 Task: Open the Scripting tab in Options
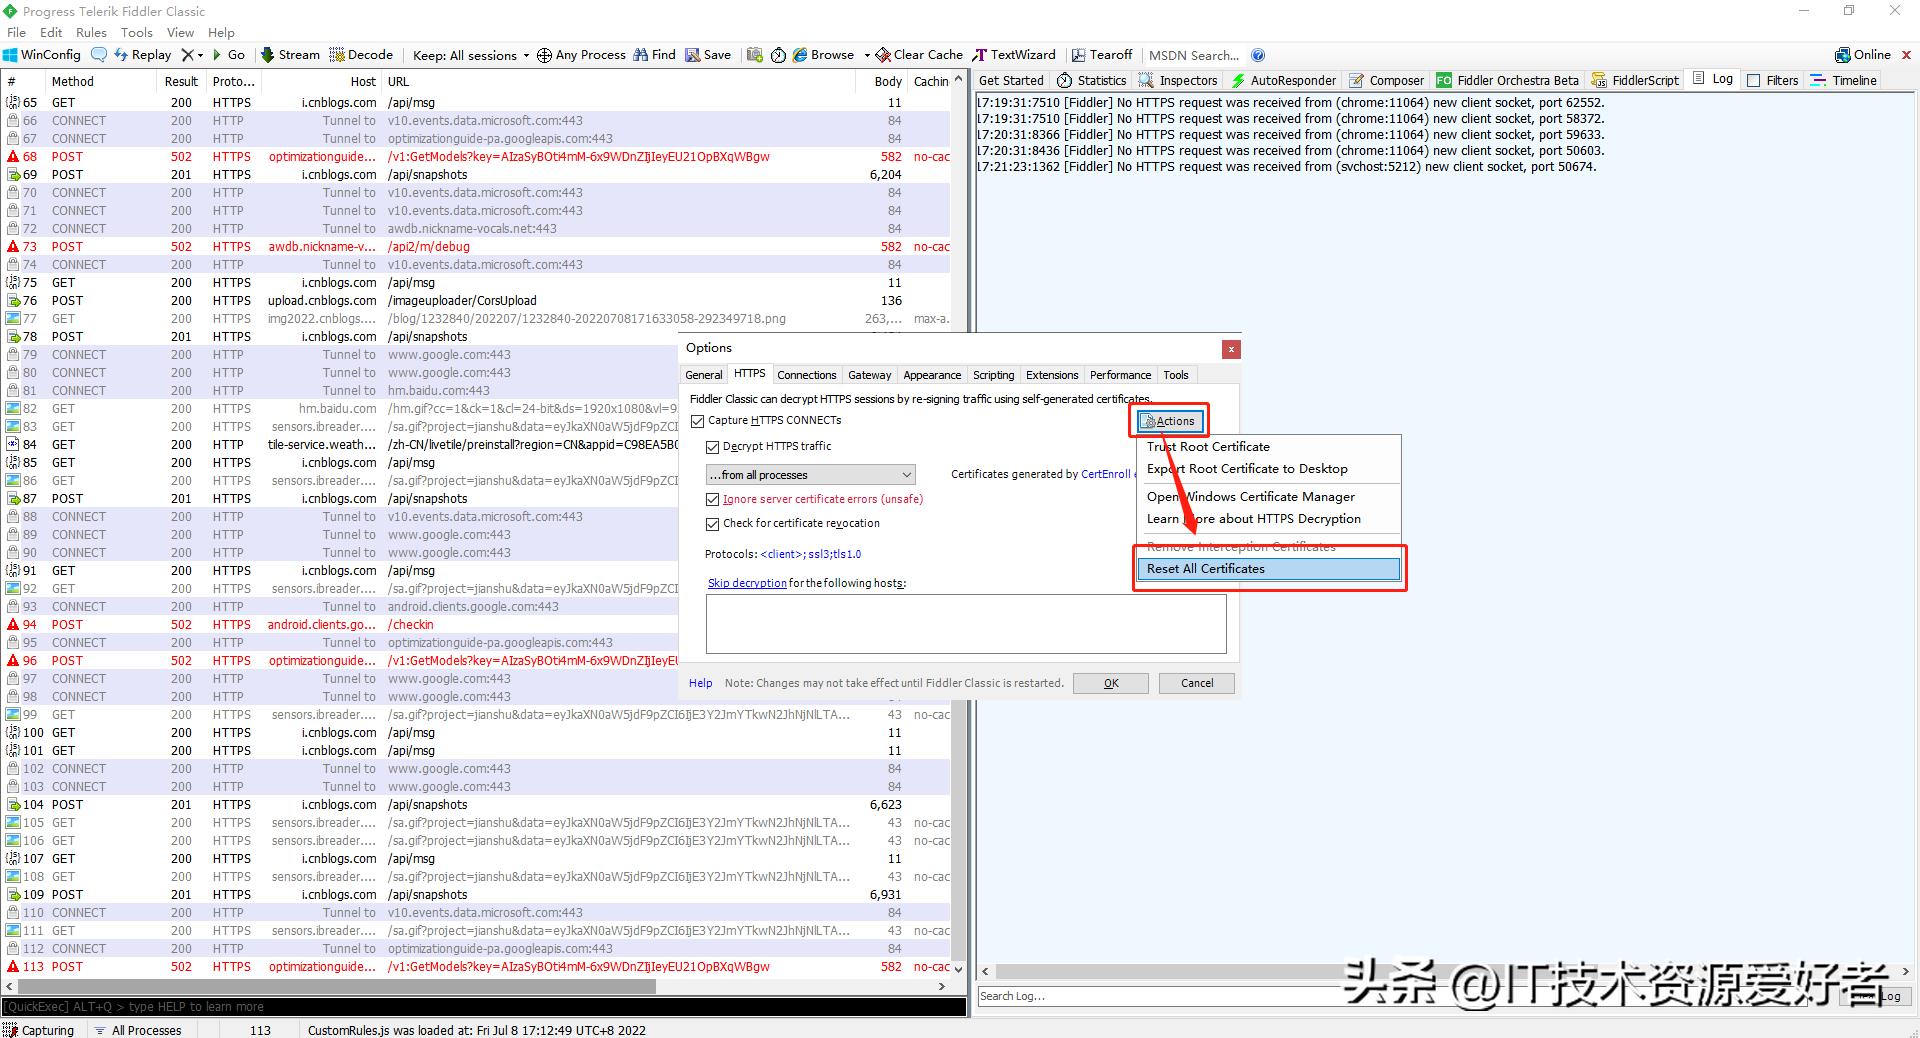(993, 375)
